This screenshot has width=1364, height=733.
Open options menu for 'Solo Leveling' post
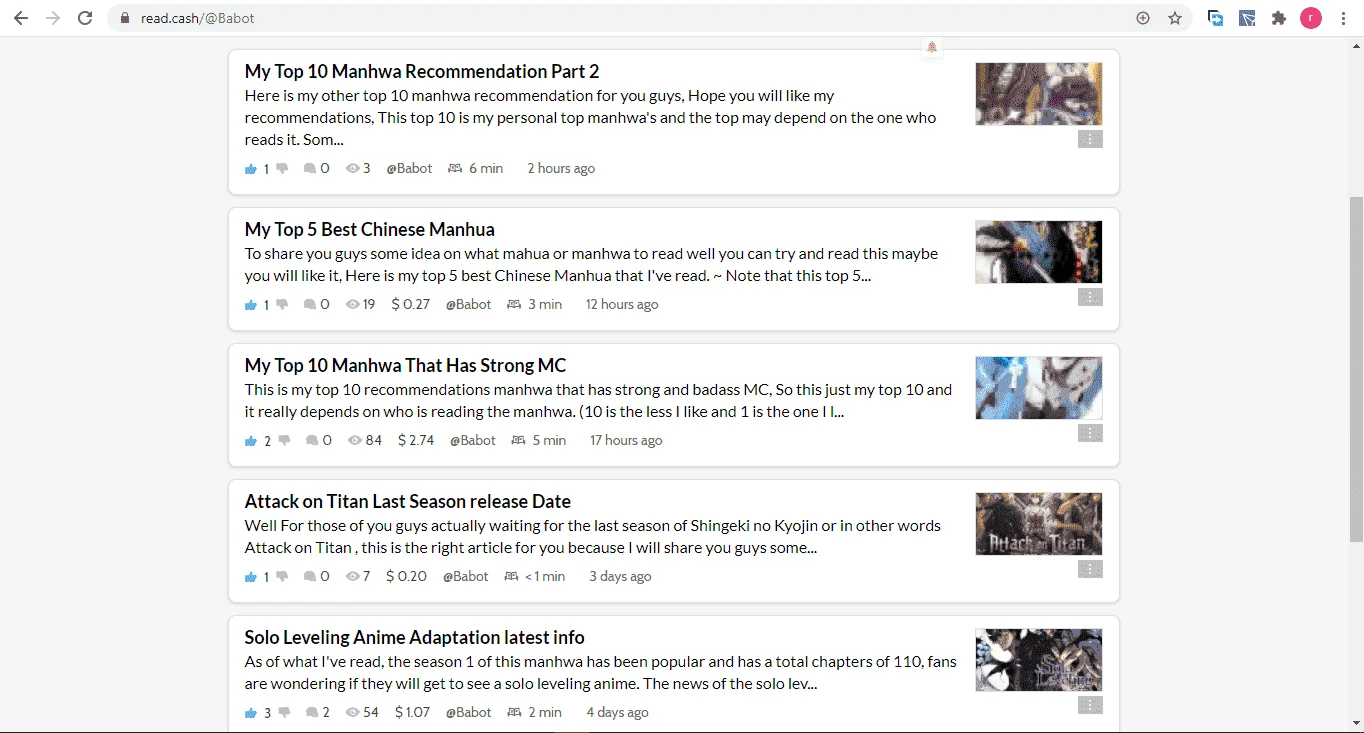[1090, 705]
